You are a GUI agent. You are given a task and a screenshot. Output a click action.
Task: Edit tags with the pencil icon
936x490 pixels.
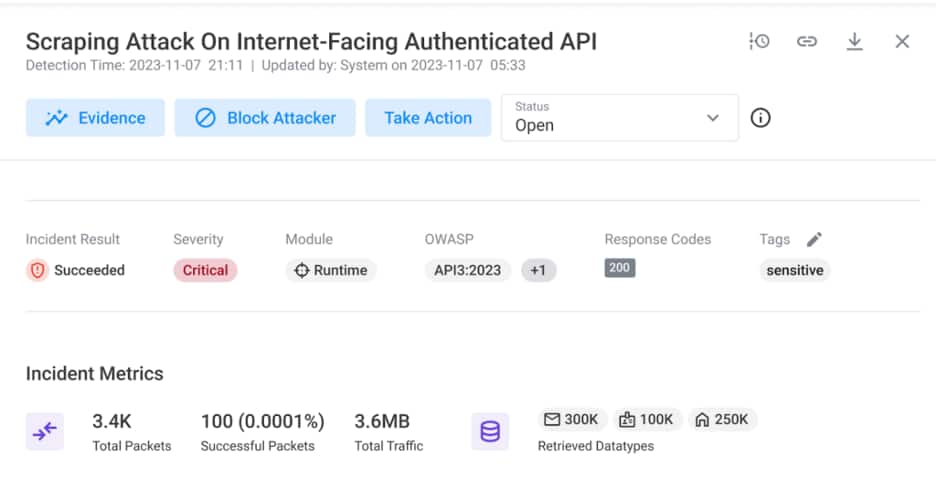[814, 239]
